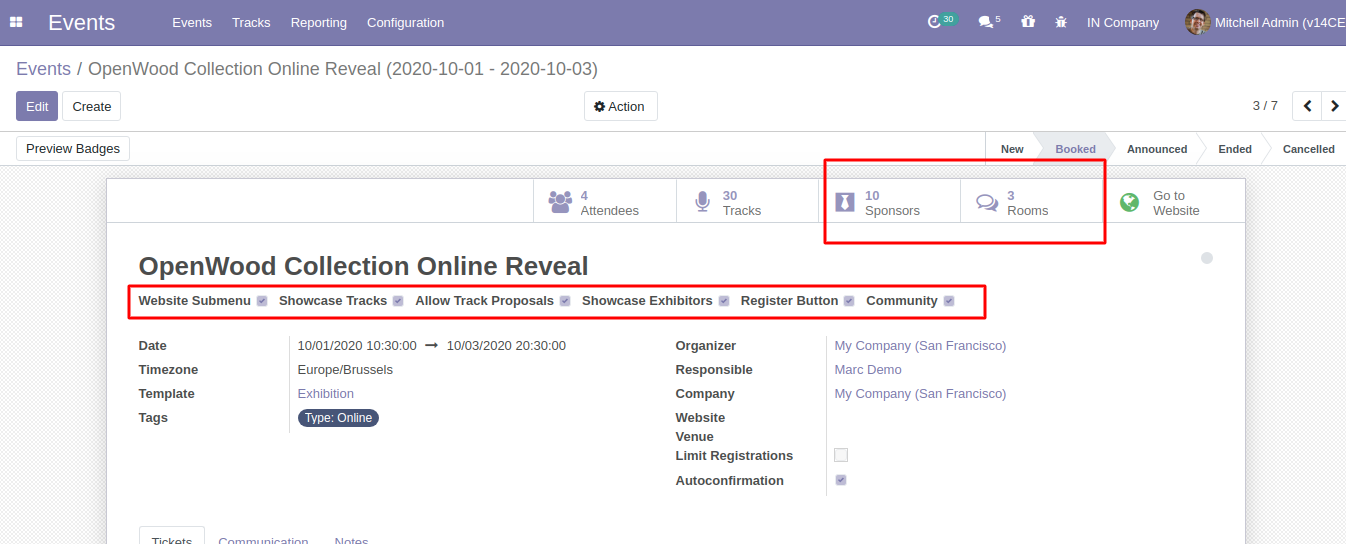This screenshot has height=544, width=1346.
Task: Click the Create button
Action: (92, 106)
